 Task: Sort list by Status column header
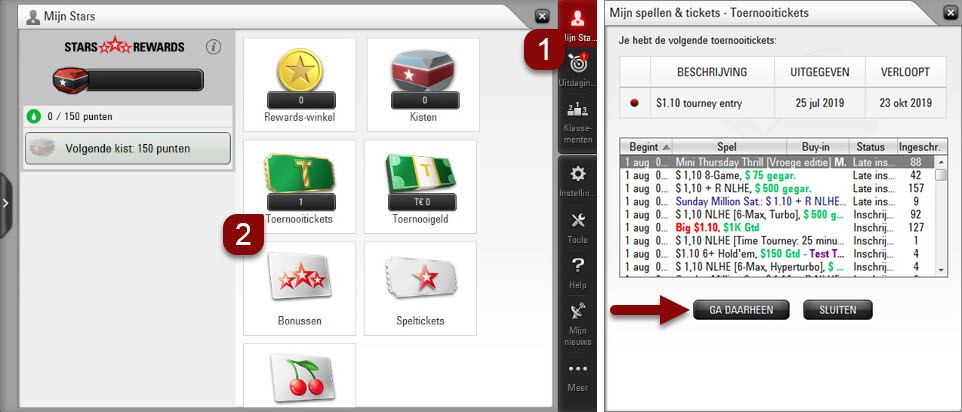(871, 147)
